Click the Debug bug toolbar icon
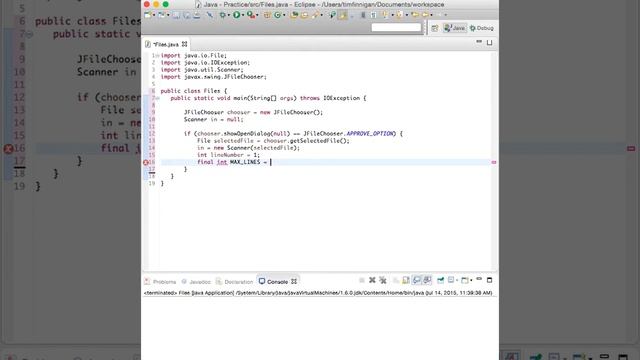The height and width of the screenshot is (360, 640). click(x=222, y=15)
